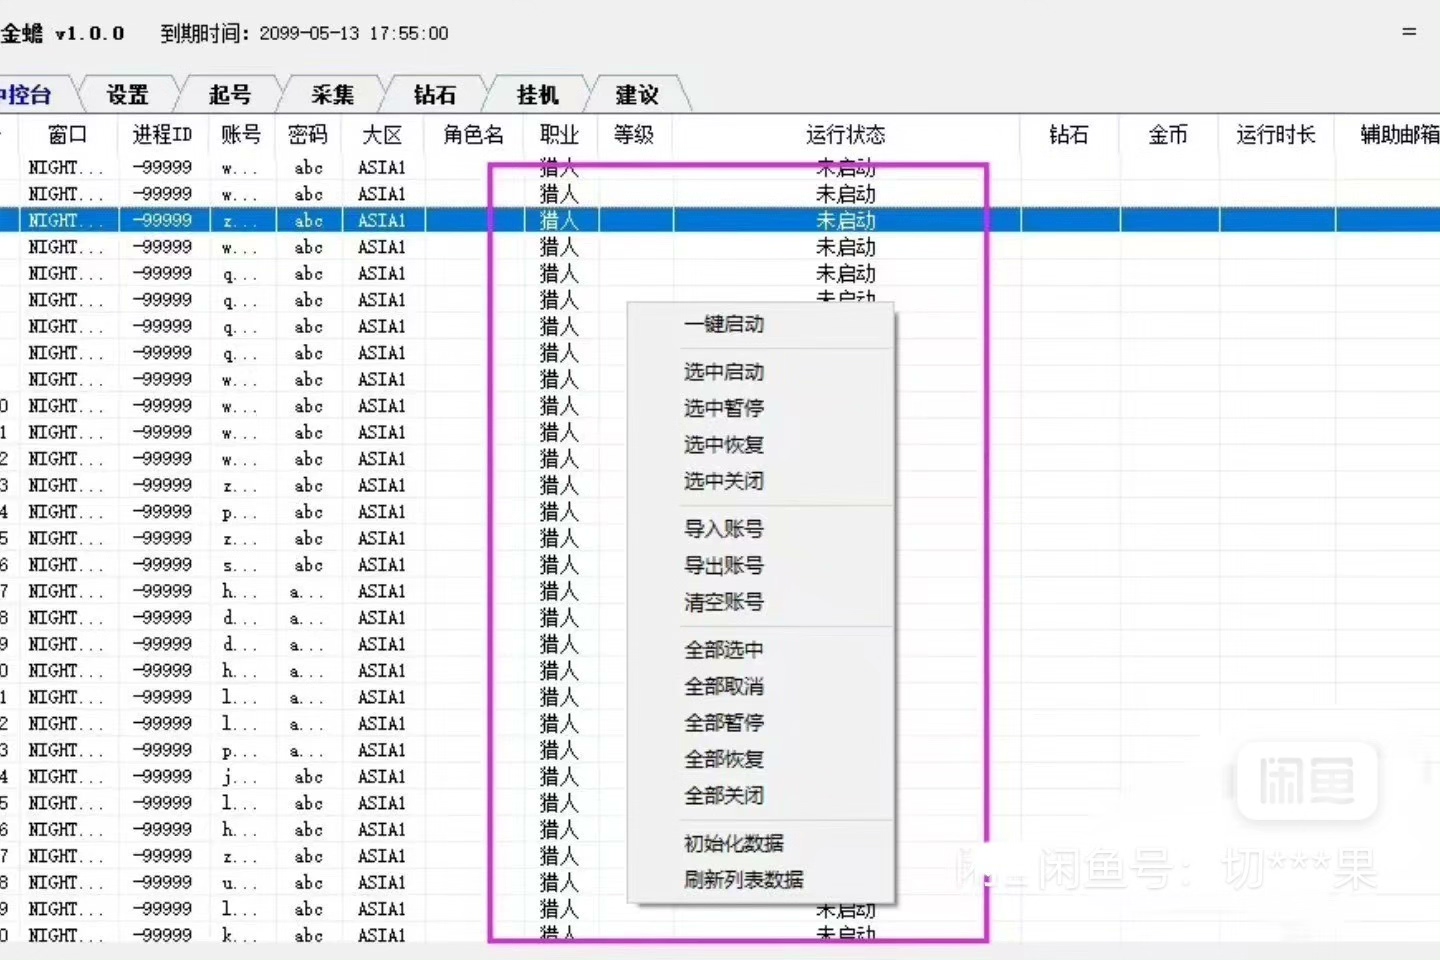Image resolution: width=1440 pixels, height=960 pixels.
Task: Switch to the 挂机 tab
Action: [538, 95]
